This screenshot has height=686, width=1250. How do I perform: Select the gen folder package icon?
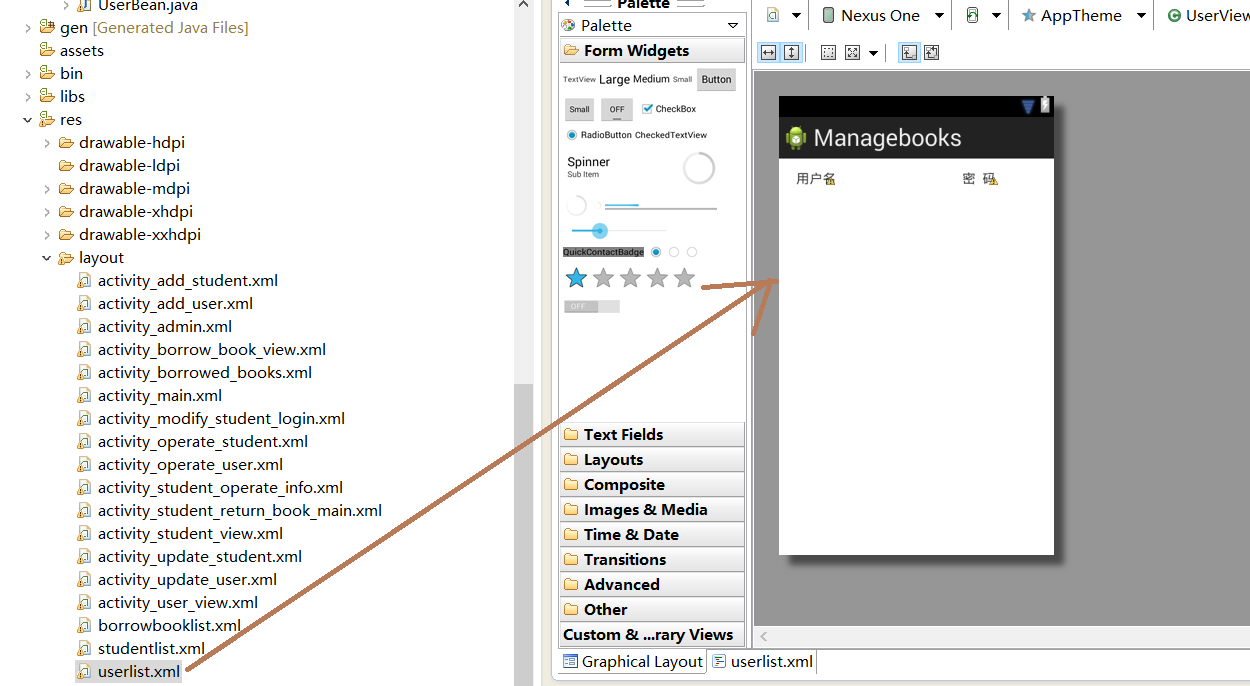point(47,27)
